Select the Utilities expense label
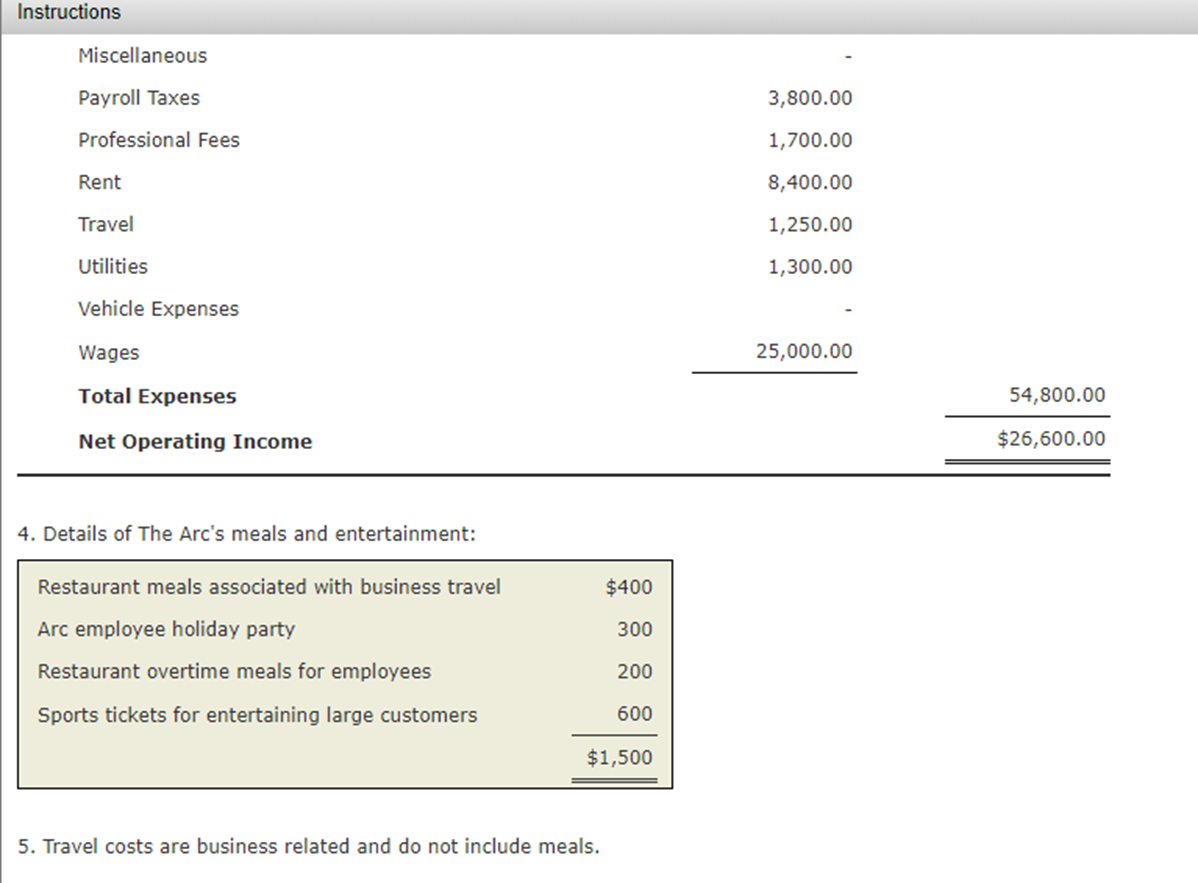Screen dimensions: 1198x883 pos(112,266)
